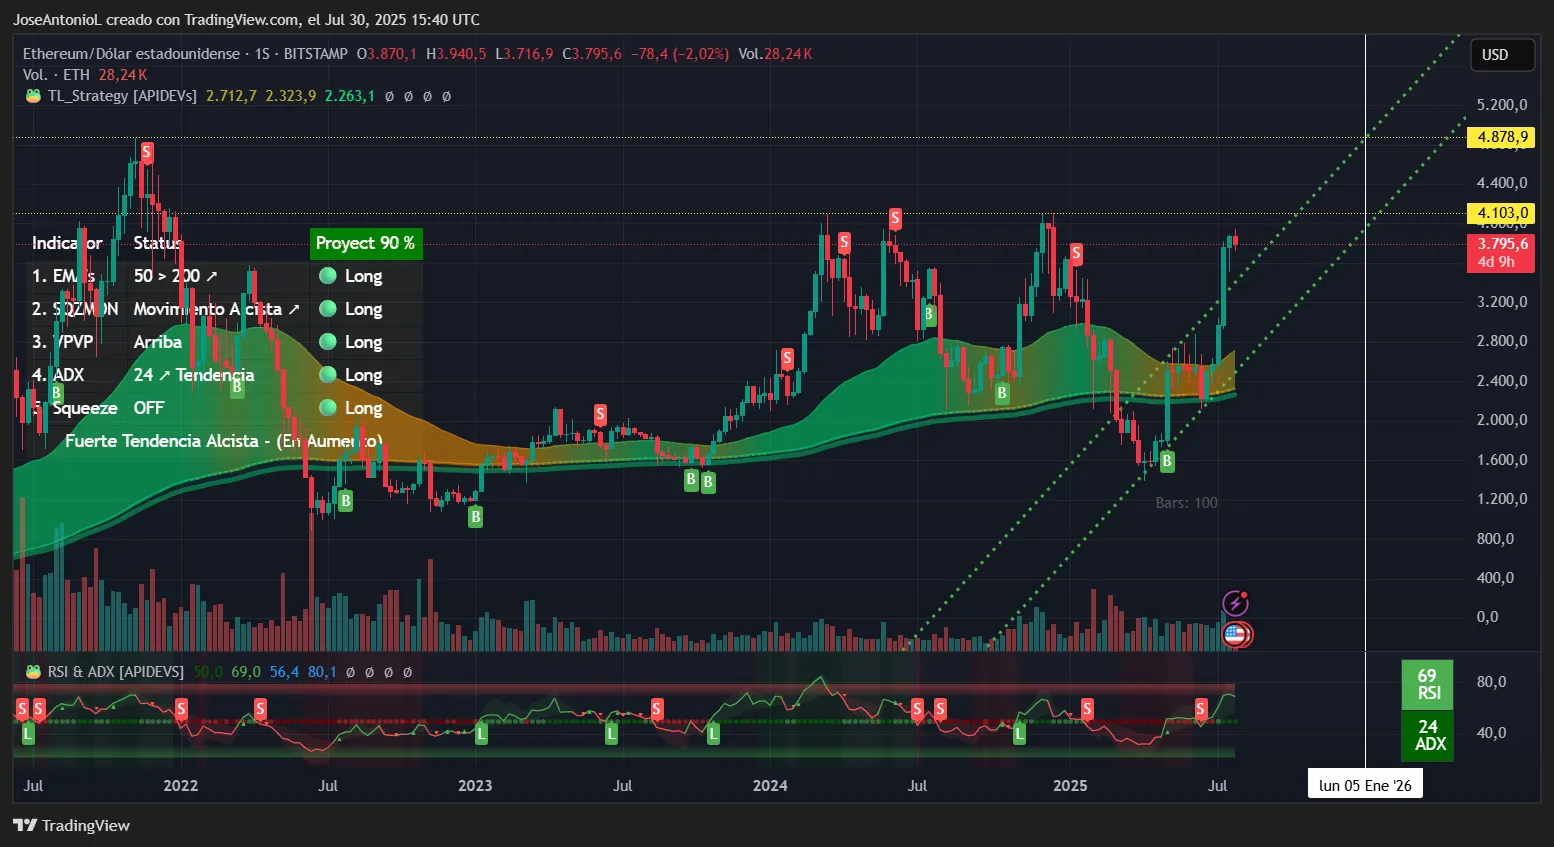Open the USD currency selector
Image resolution: width=1554 pixels, height=847 pixels.
1501,55
